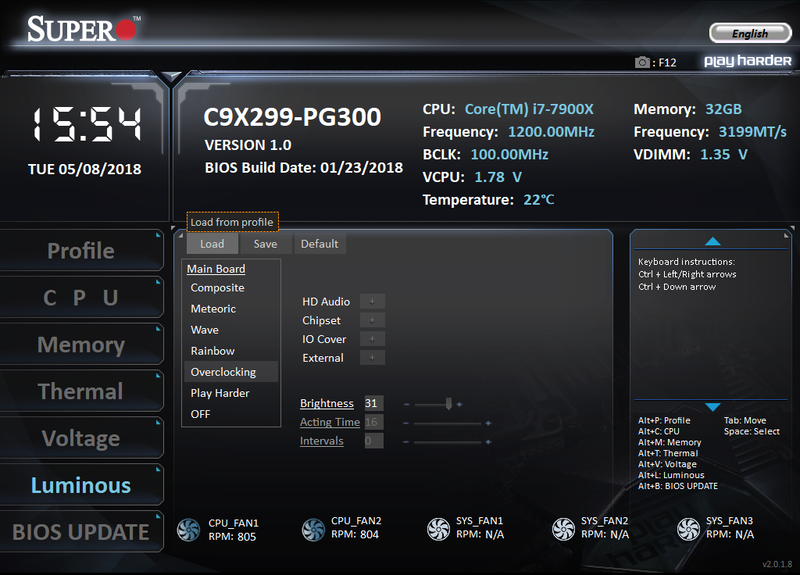Viewport: 800px width, 575px height.
Task: Click the Acting Time slider track
Action: (447, 423)
